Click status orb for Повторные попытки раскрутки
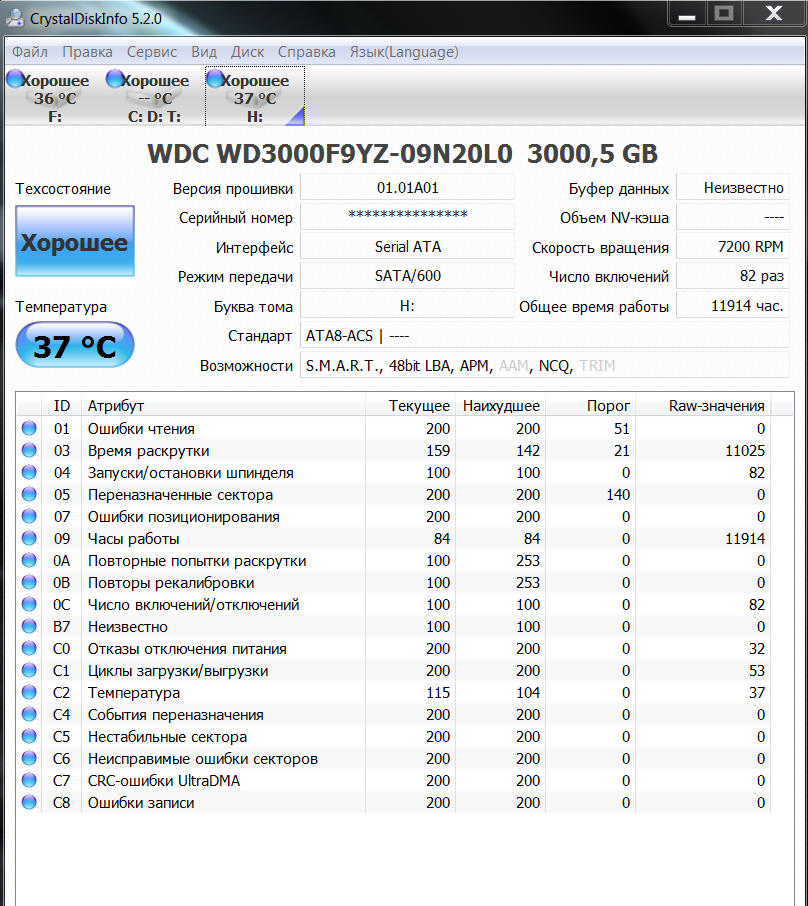This screenshot has height=906, width=808. [x=29, y=560]
